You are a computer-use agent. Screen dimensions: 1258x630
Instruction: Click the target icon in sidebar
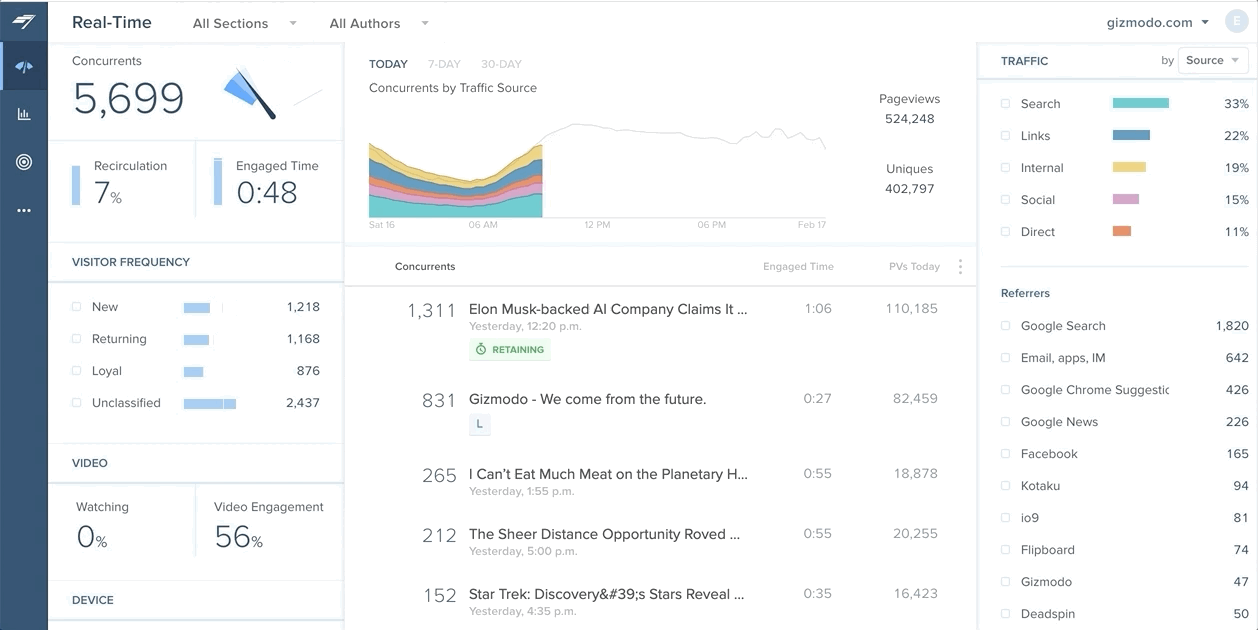pyautogui.click(x=24, y=162)
